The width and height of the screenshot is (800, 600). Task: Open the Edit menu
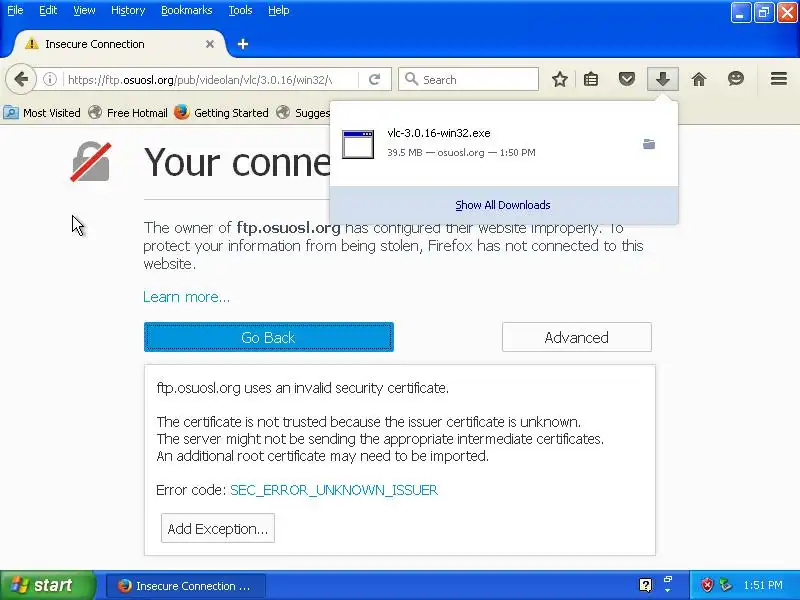click(48, 10)
